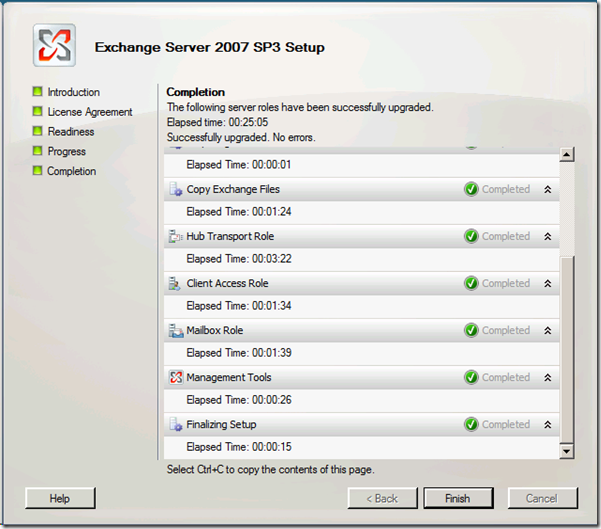
Task: Click the Hub Transport Role icon
Action: 176,237
